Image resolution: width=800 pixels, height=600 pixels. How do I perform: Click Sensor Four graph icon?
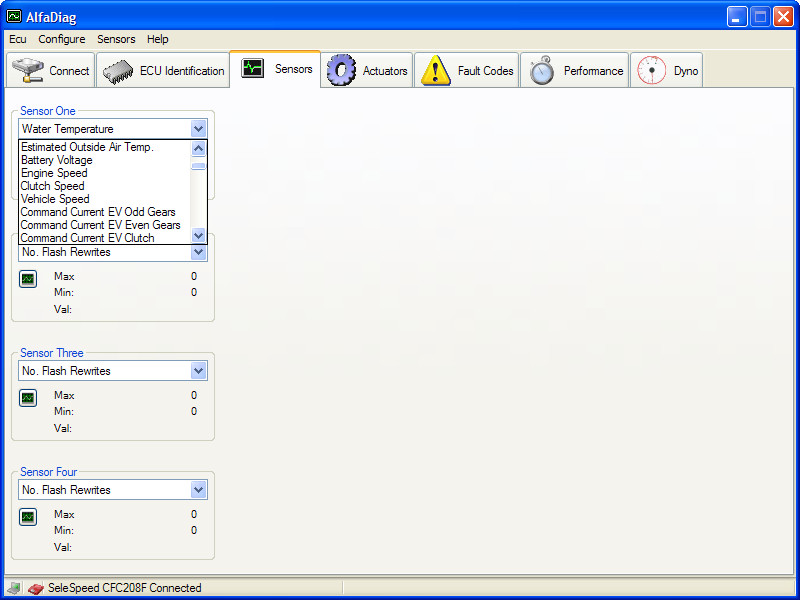point(28,517)
